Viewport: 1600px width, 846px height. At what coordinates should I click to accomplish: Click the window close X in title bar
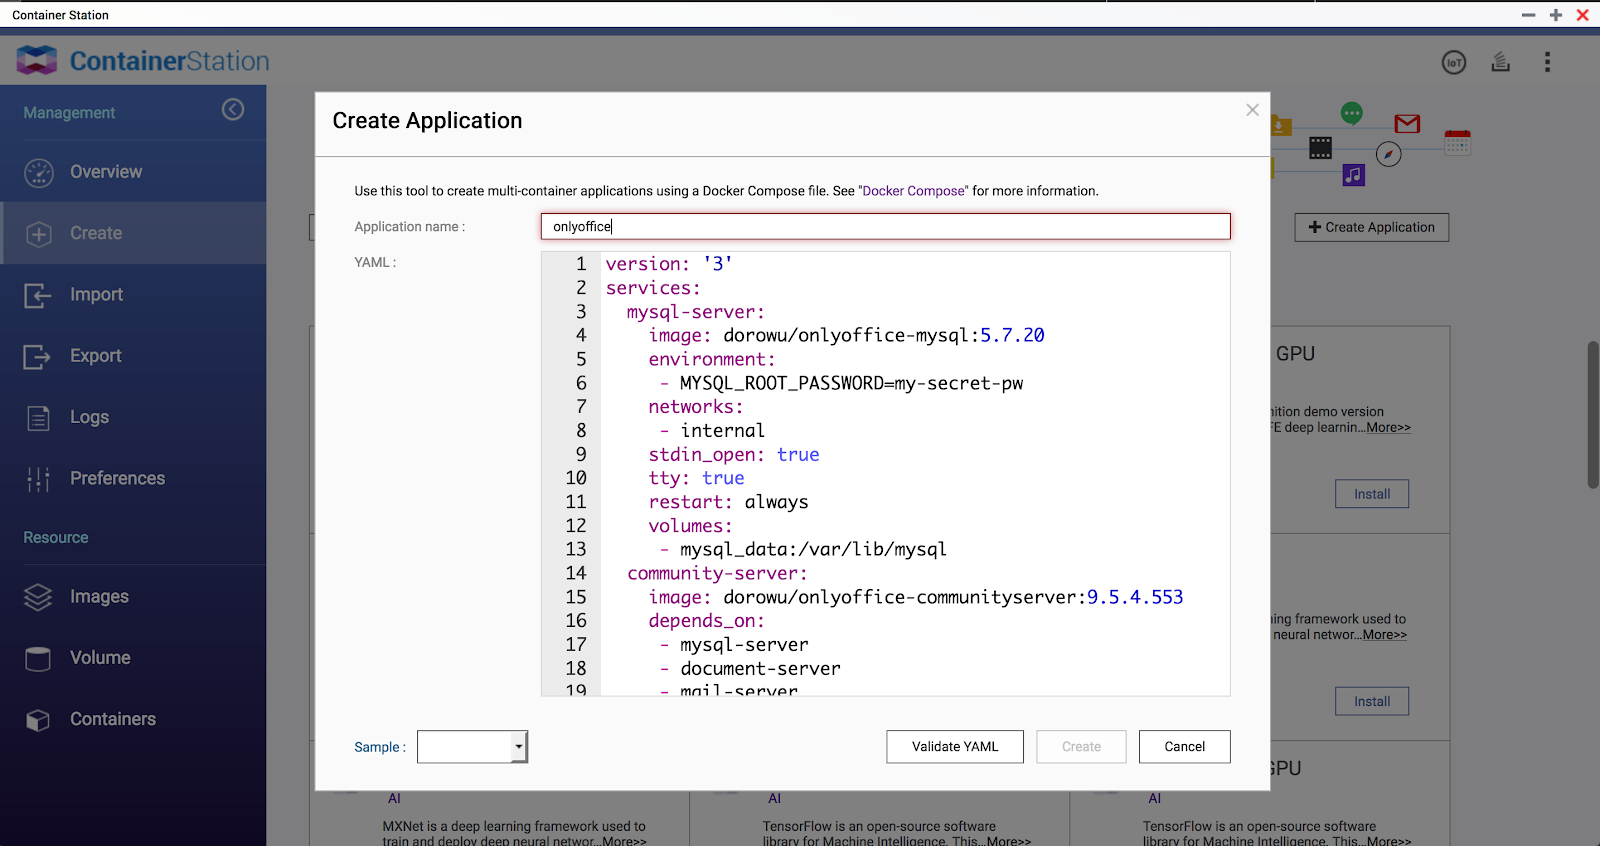pyautogui.click(x=1583, y=15)
